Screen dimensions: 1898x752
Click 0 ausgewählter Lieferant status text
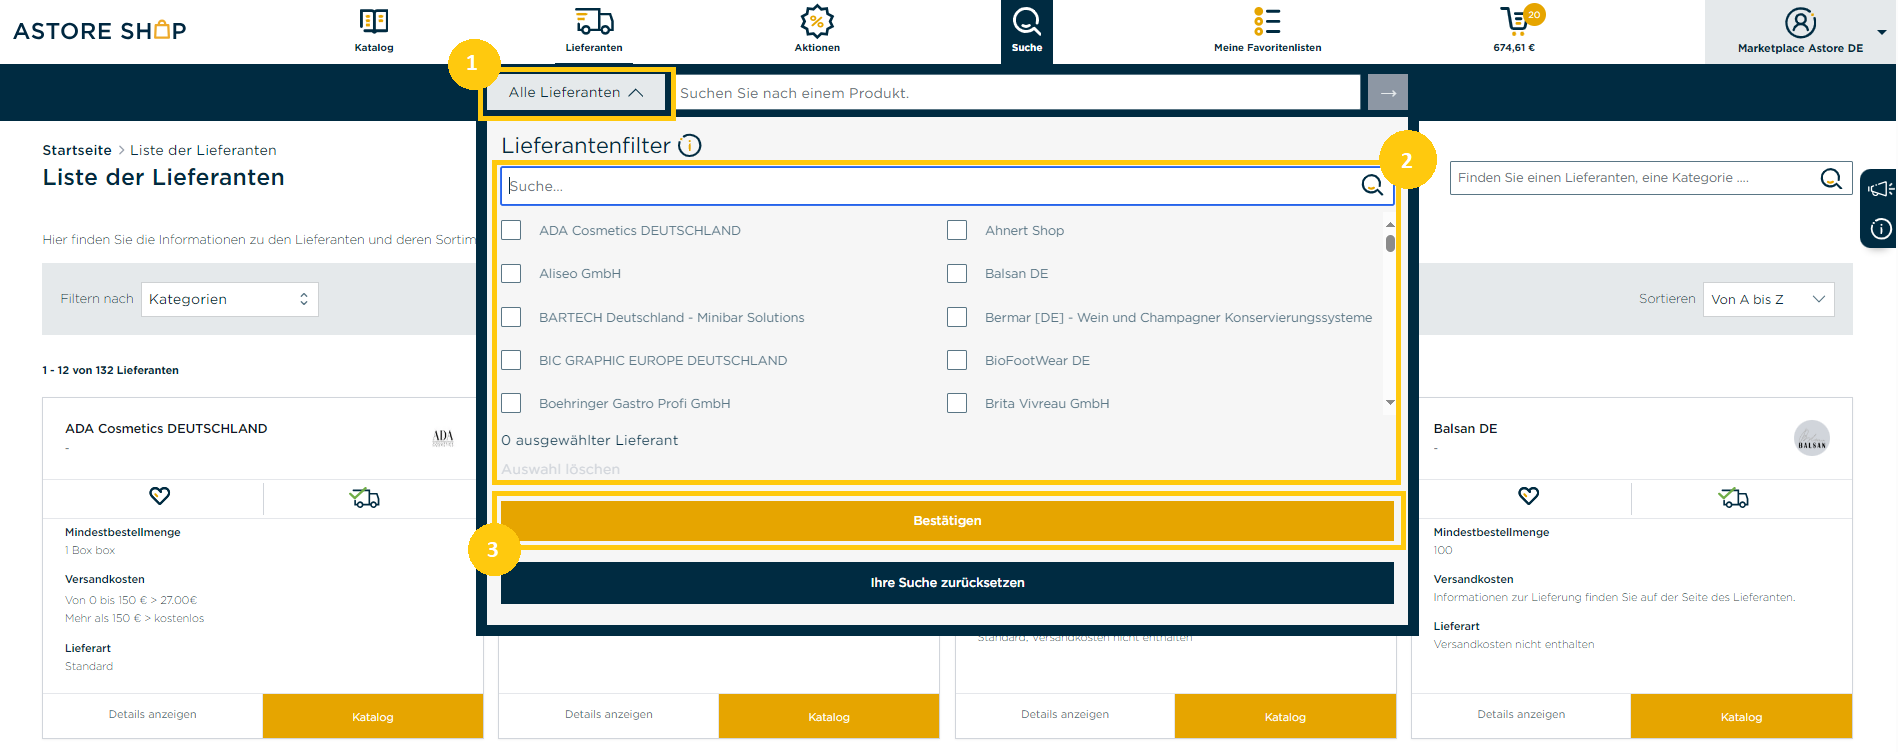[x=589, y=440]
